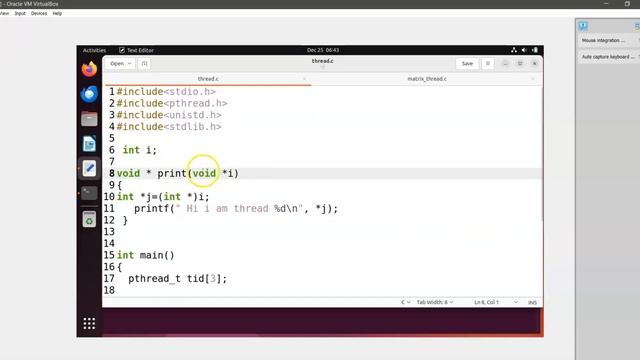This screenshot has height=360, width=640.
Task: Close the thread.c tab
Action: pos(304,79)
